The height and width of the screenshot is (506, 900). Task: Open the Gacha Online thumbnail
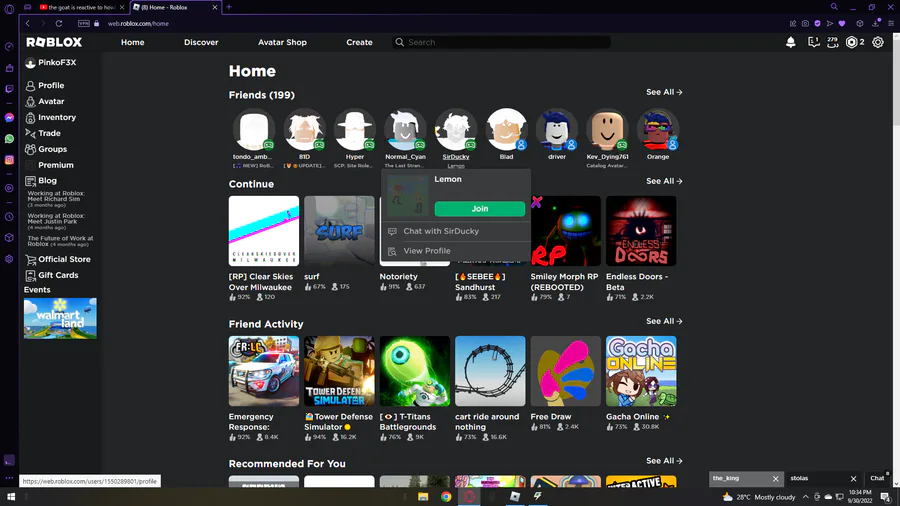pyautogui.click(x=641, y=371)
